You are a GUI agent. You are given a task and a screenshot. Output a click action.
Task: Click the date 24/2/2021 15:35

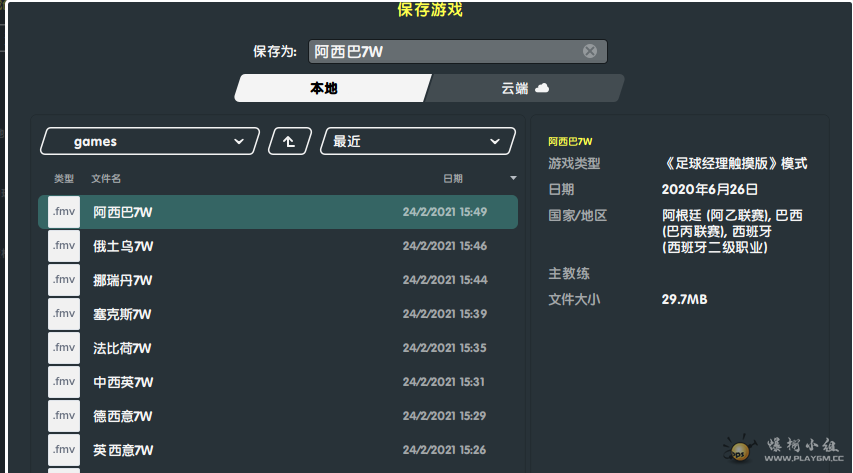445,348
